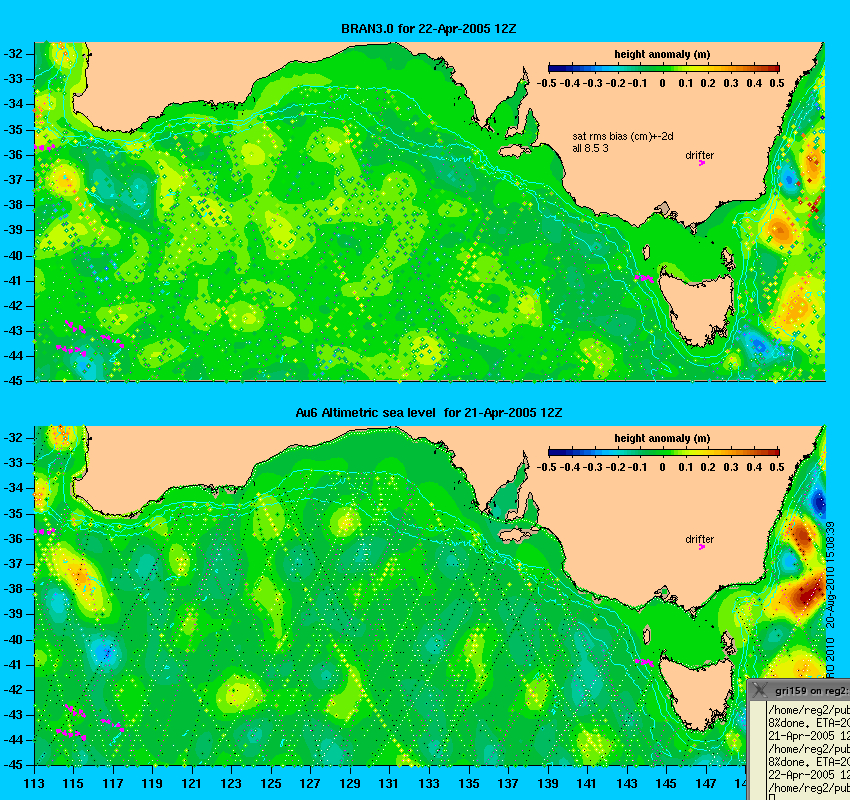Click the 'drifter' legend label in the bottom map
Screen dimensions: 850x800
(699, 539)
